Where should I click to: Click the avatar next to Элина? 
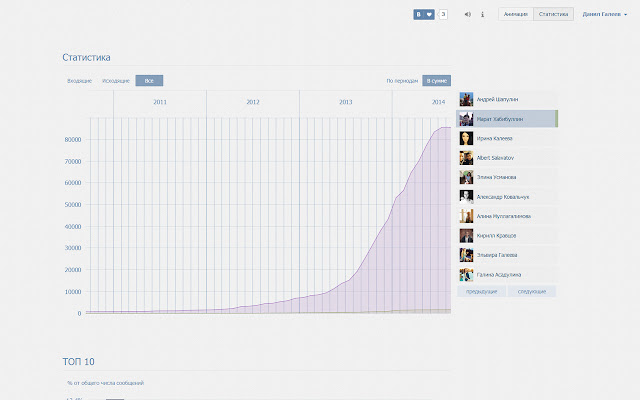pyautogui.click(x=466, y=177)
